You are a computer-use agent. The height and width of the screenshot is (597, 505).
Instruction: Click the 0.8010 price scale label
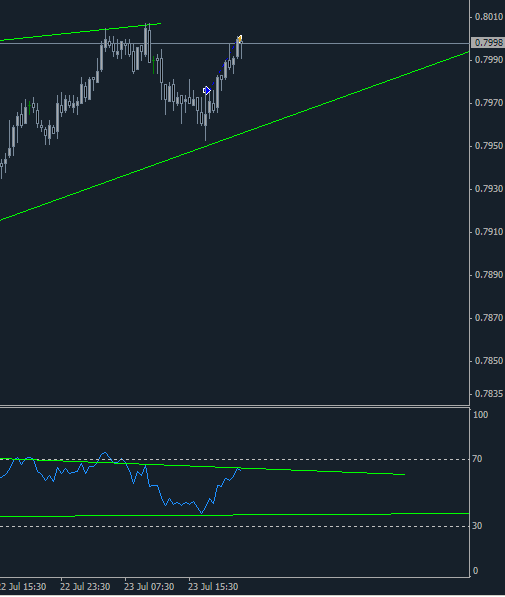[x=489, y=17]
